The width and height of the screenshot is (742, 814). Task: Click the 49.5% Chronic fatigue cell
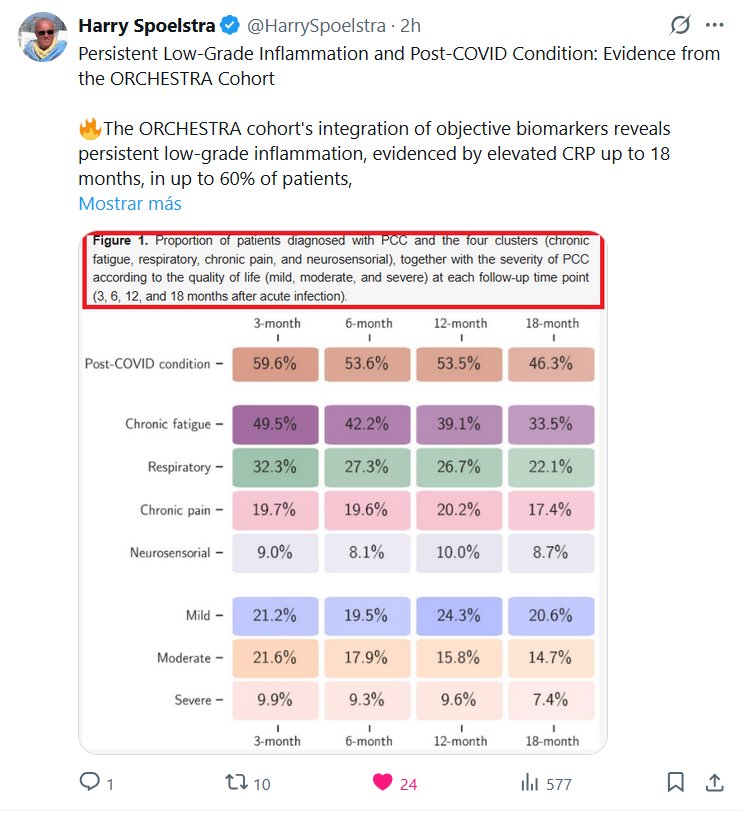coord(275,424)
